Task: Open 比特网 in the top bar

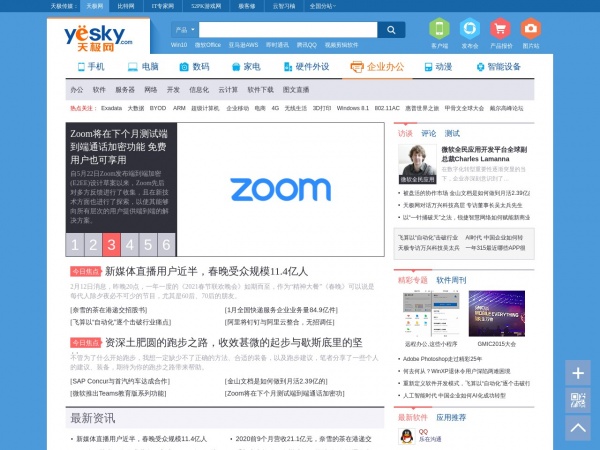Action: [126, 6]
